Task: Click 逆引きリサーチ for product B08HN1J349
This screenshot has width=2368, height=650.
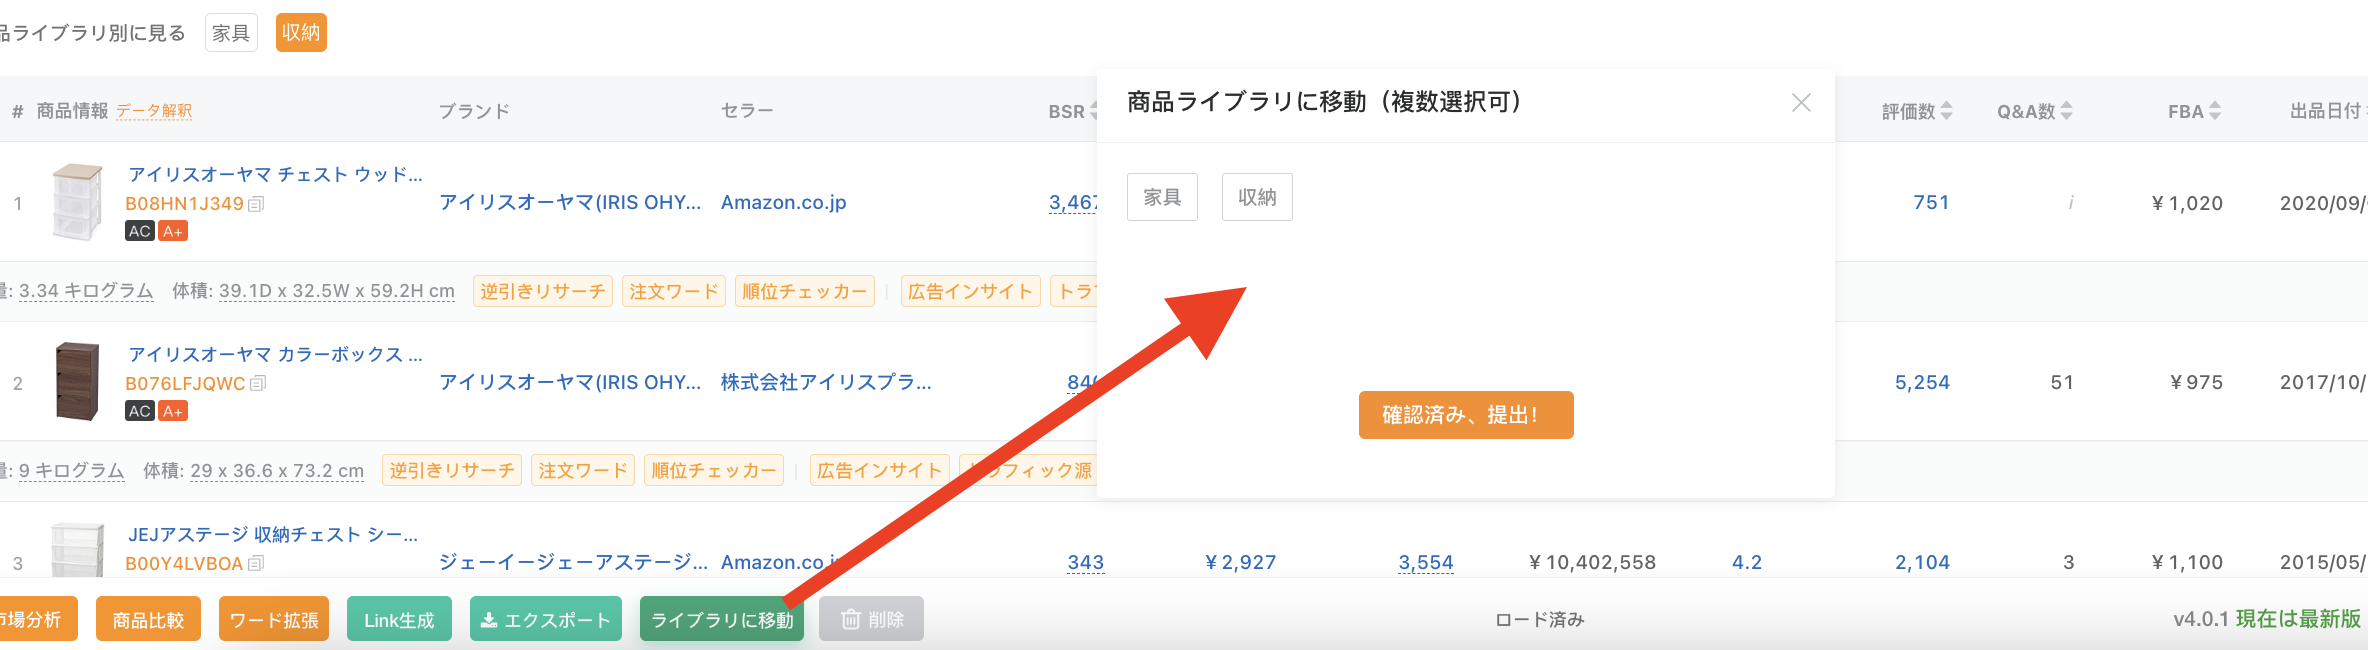Action: [x=543, y=291]
